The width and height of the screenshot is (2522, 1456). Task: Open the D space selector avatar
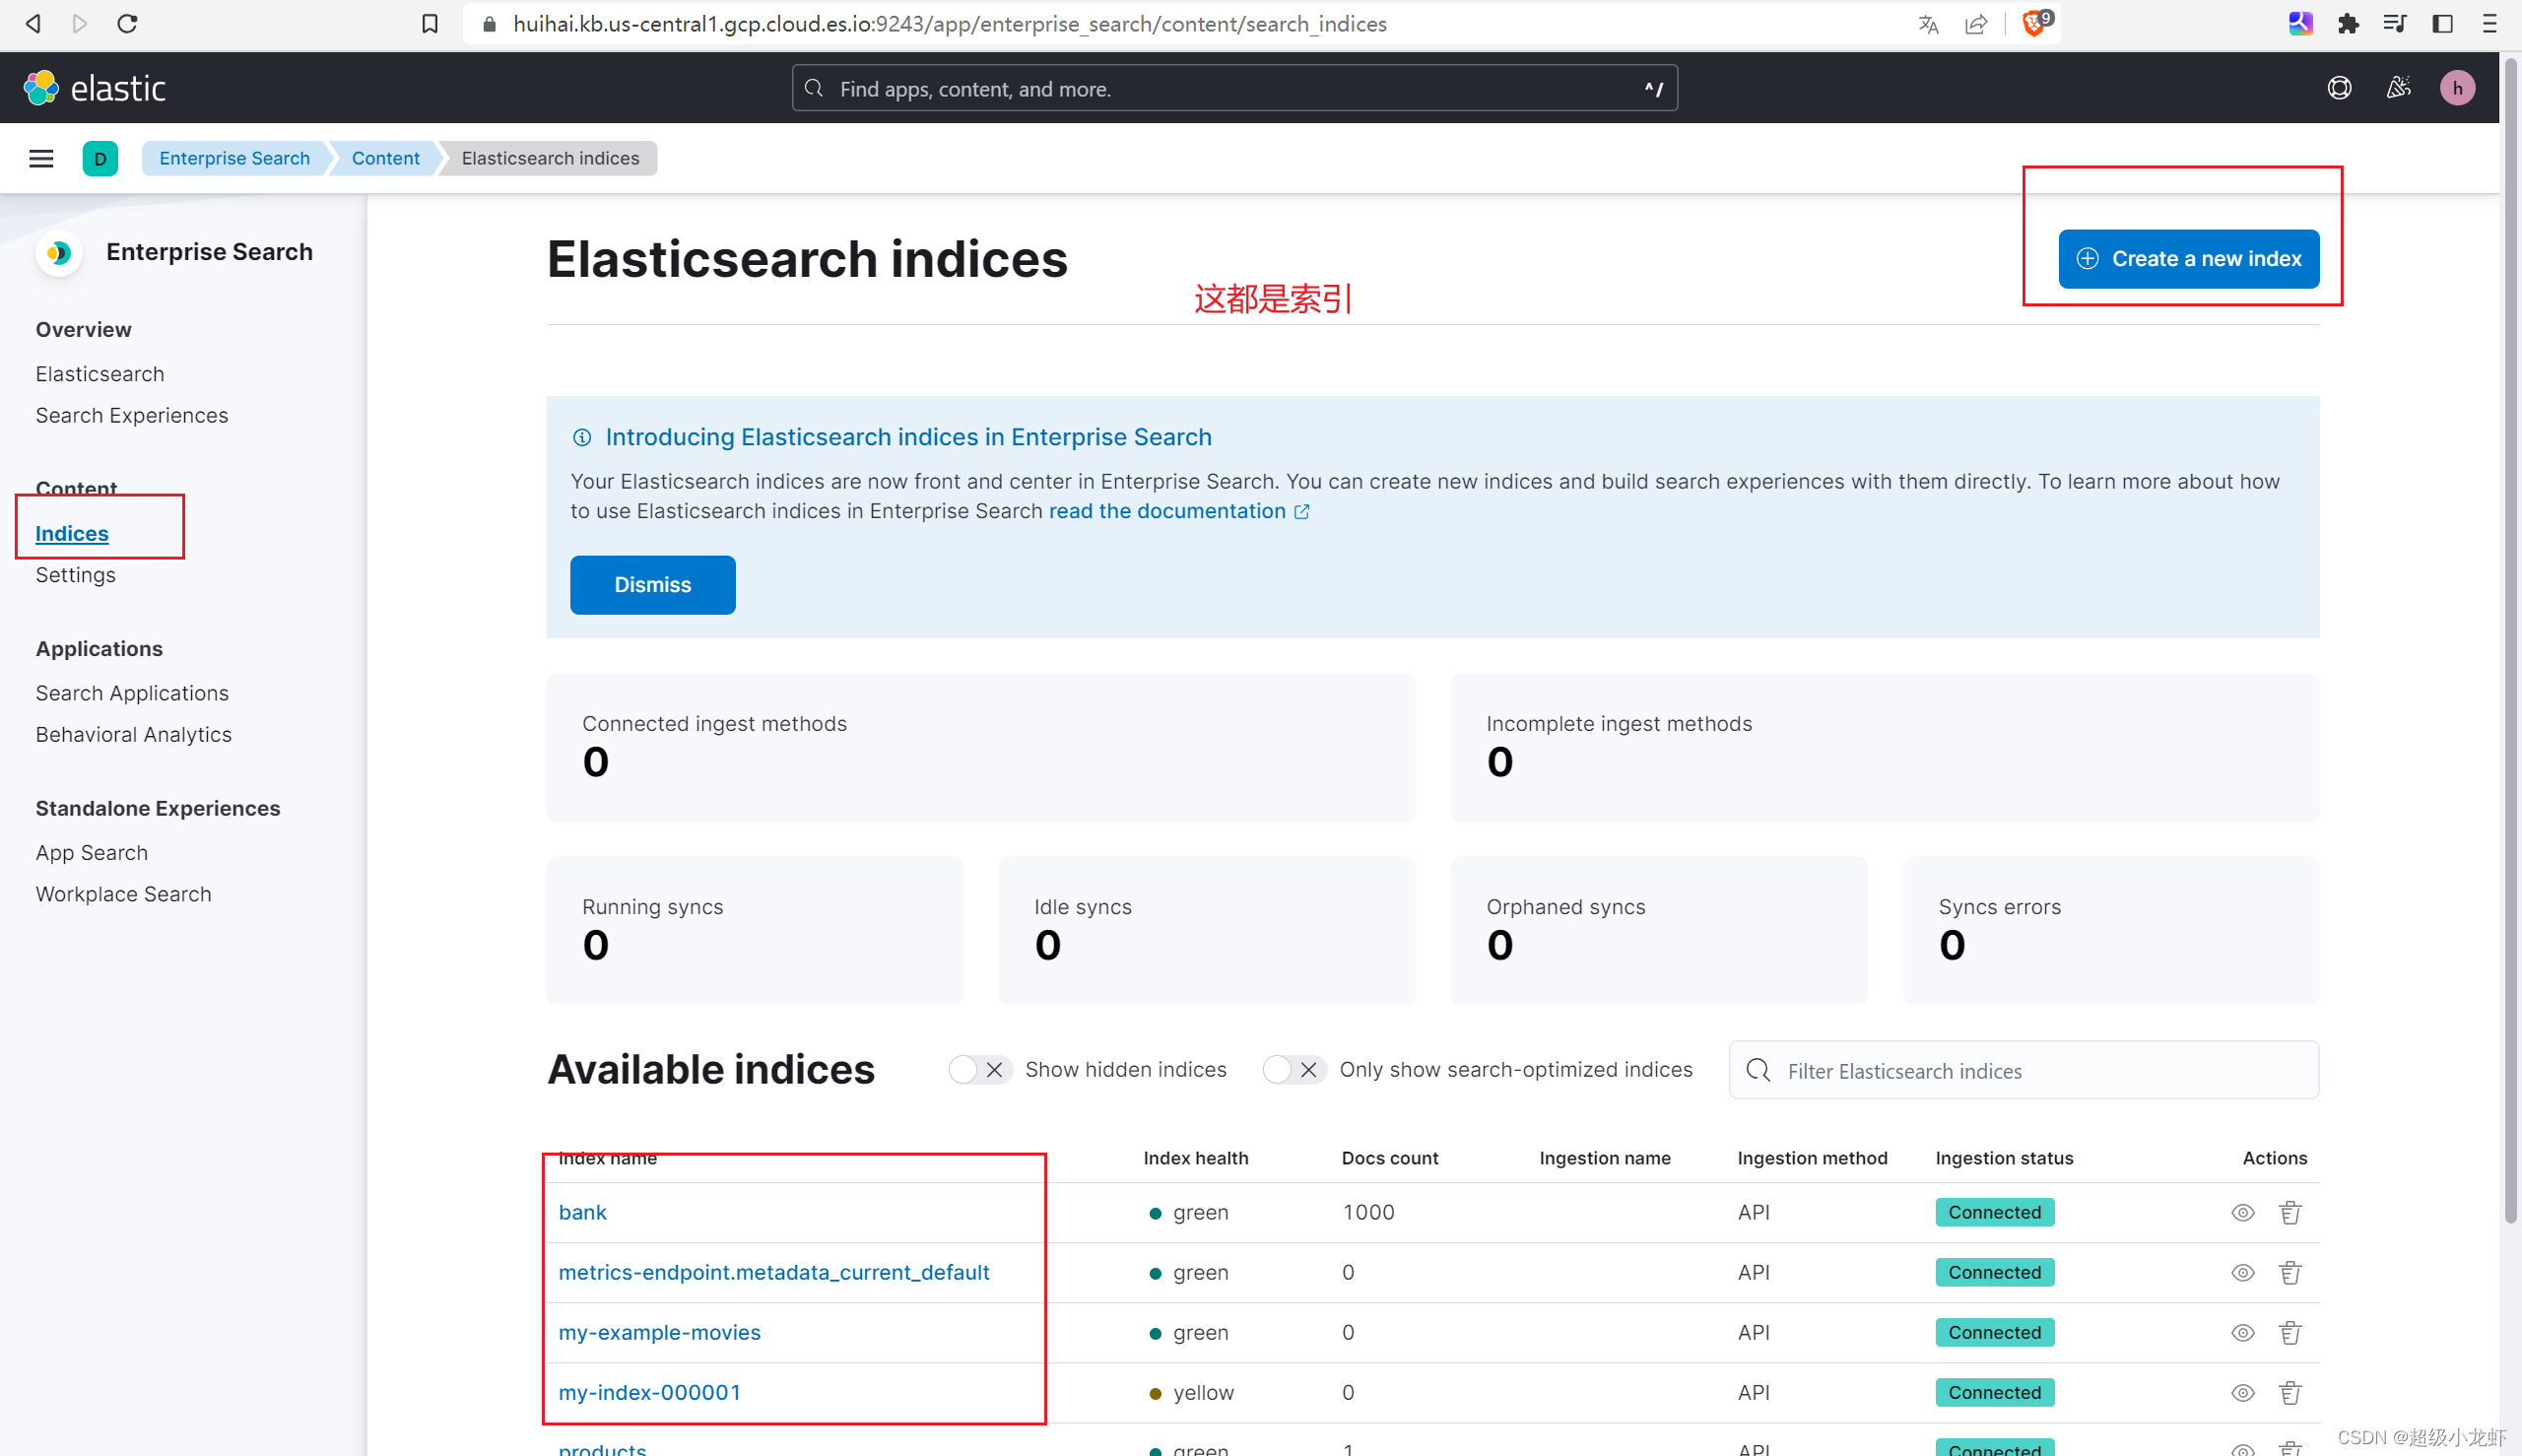pos(100,158)
